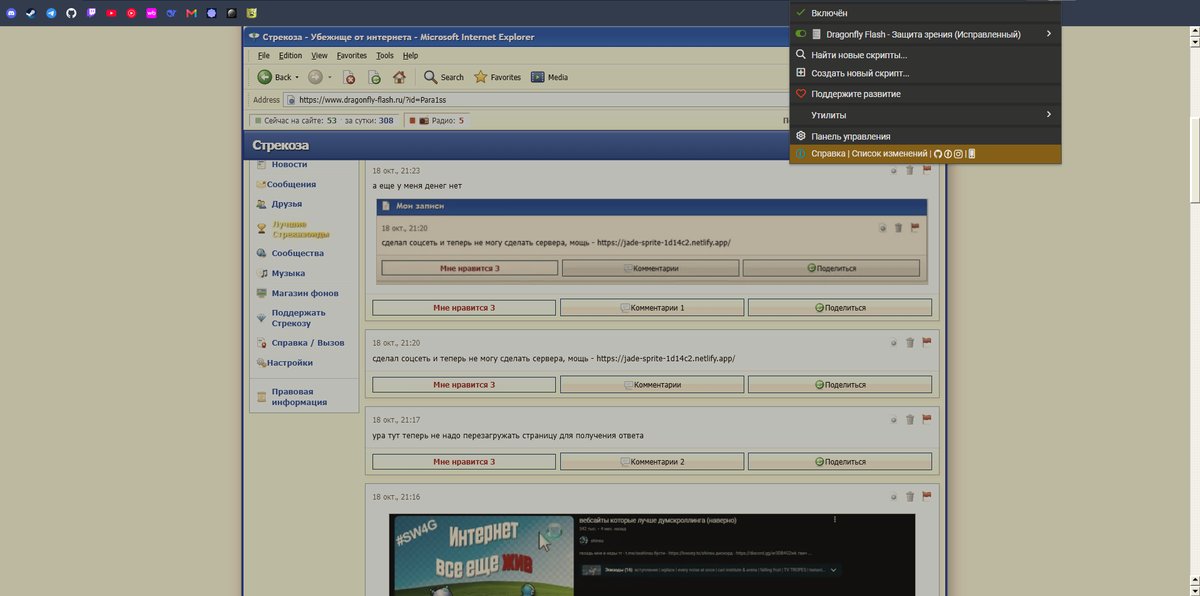Go to 'Магазин фонов' in the sidebar
The image size is (1200, 596).
[305, 293]
